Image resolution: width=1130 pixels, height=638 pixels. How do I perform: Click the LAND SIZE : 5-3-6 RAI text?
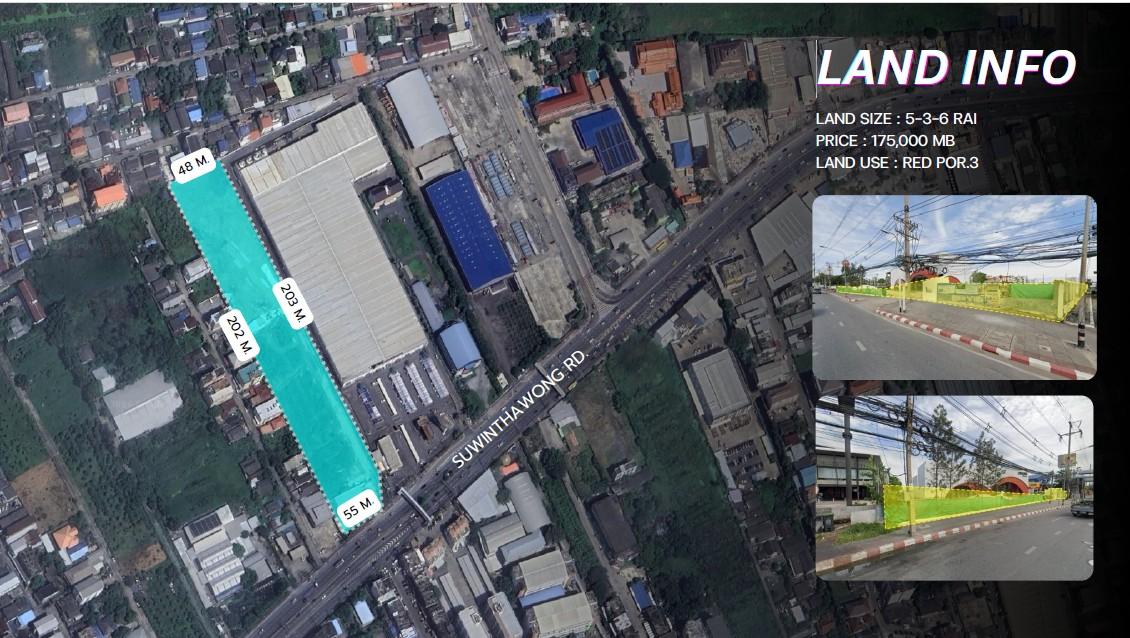[897, 119]
